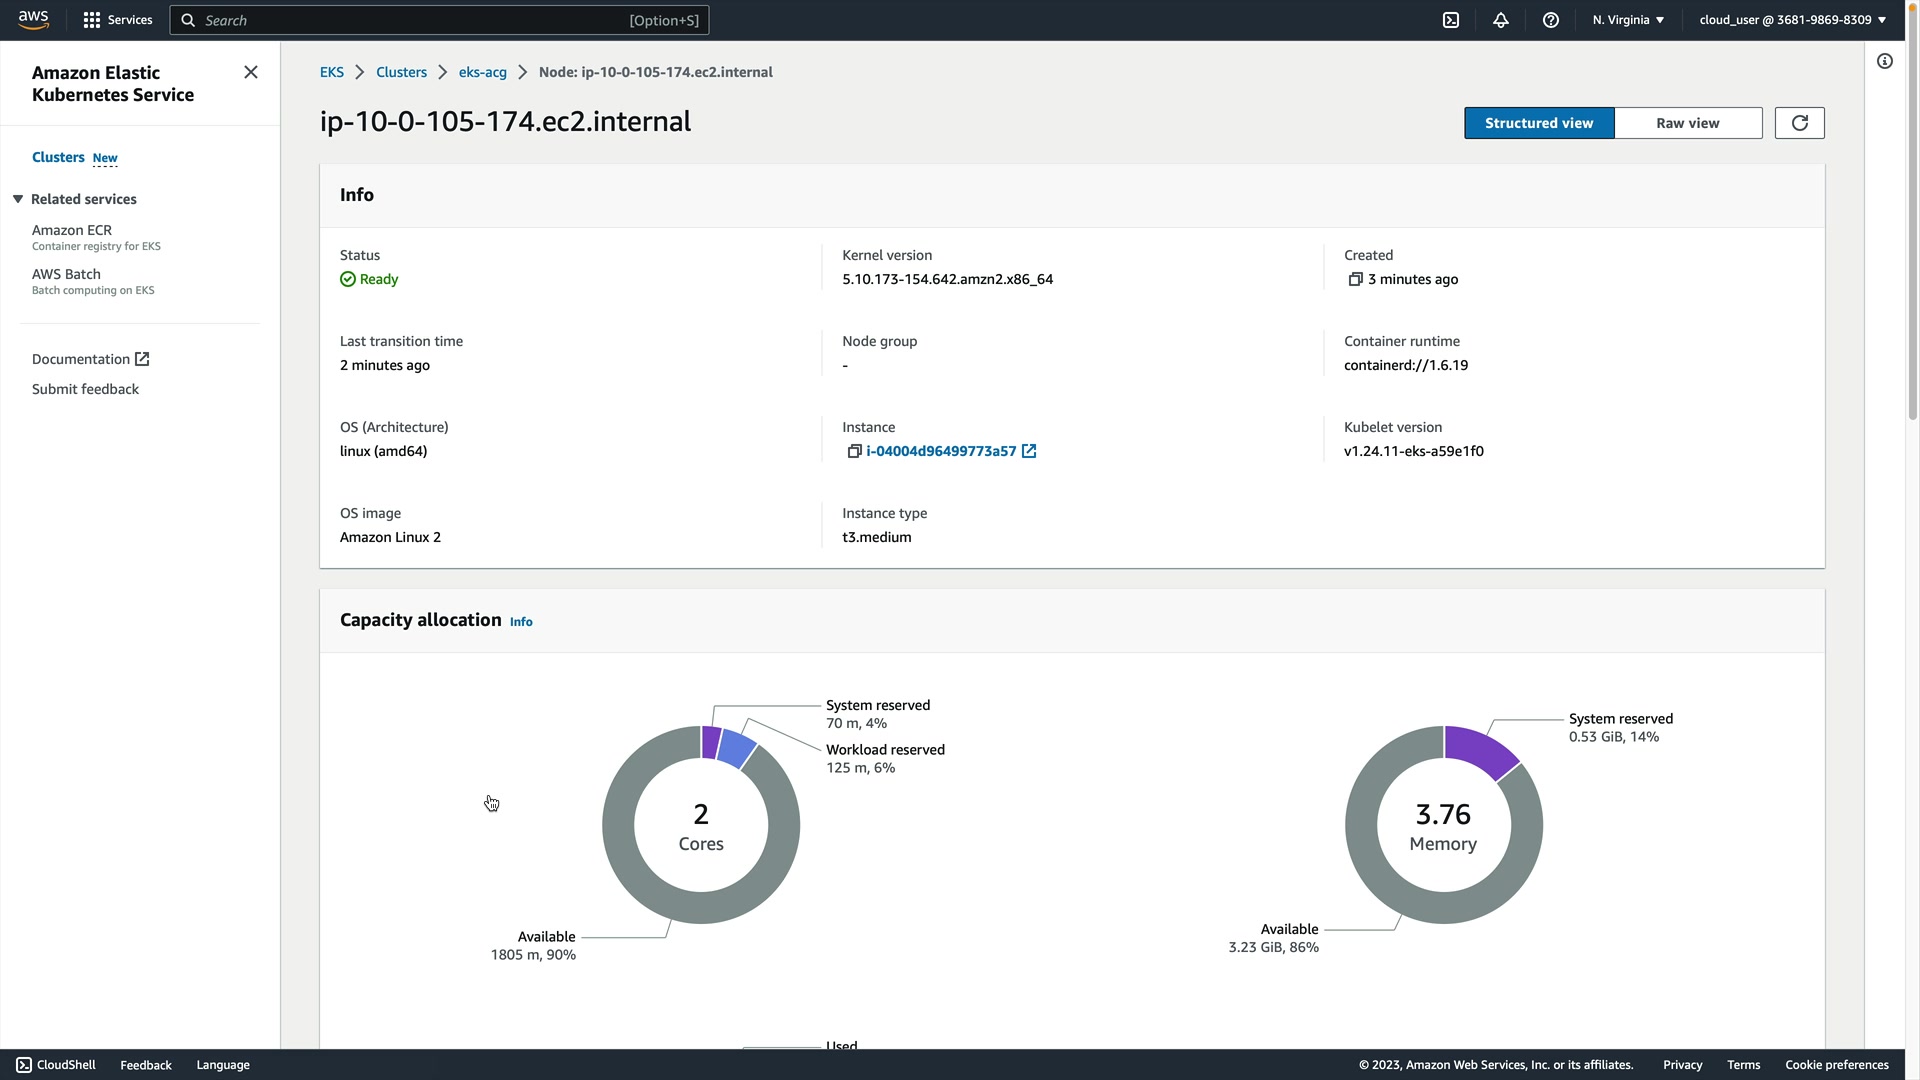The height and width of the screenshot is (1080, 1920).
Task: Open the cloud_user account dropdown
Action: click(1792, 20)
